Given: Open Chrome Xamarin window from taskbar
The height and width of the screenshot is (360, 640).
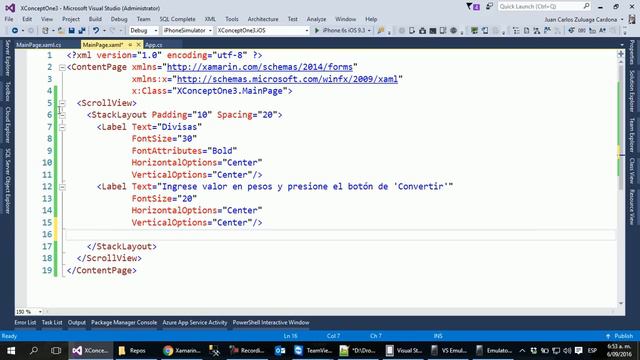Looking at the screenshot, I should pos(182,351).
